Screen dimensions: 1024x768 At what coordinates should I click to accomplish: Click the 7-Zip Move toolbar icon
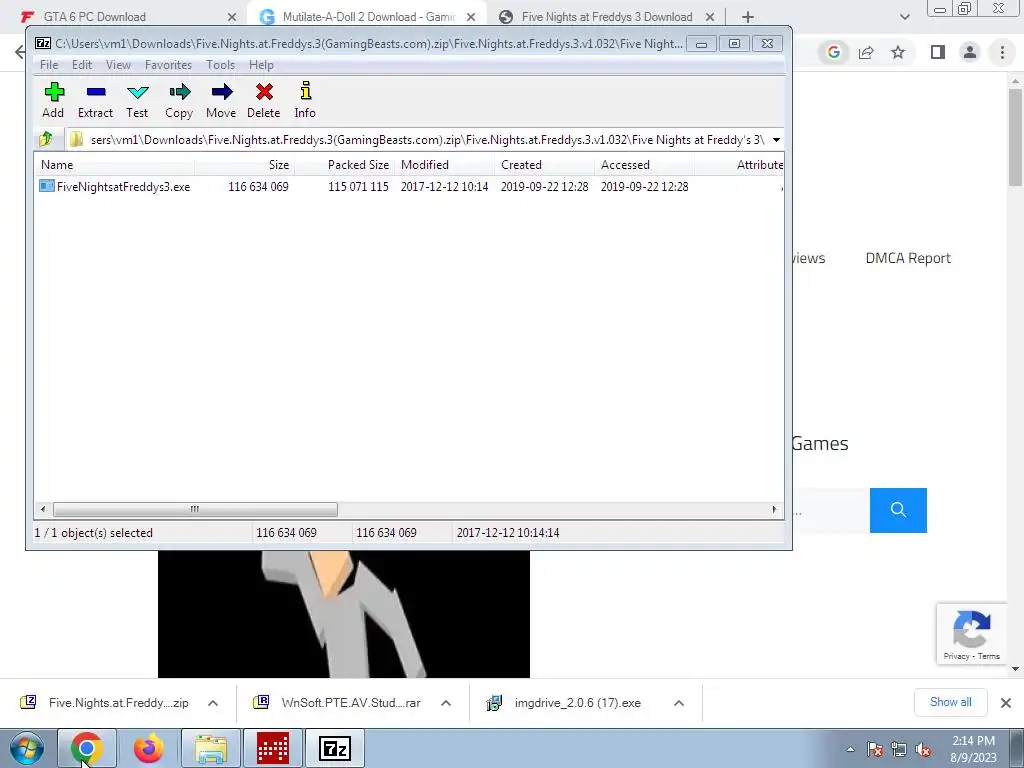[222, 92]
